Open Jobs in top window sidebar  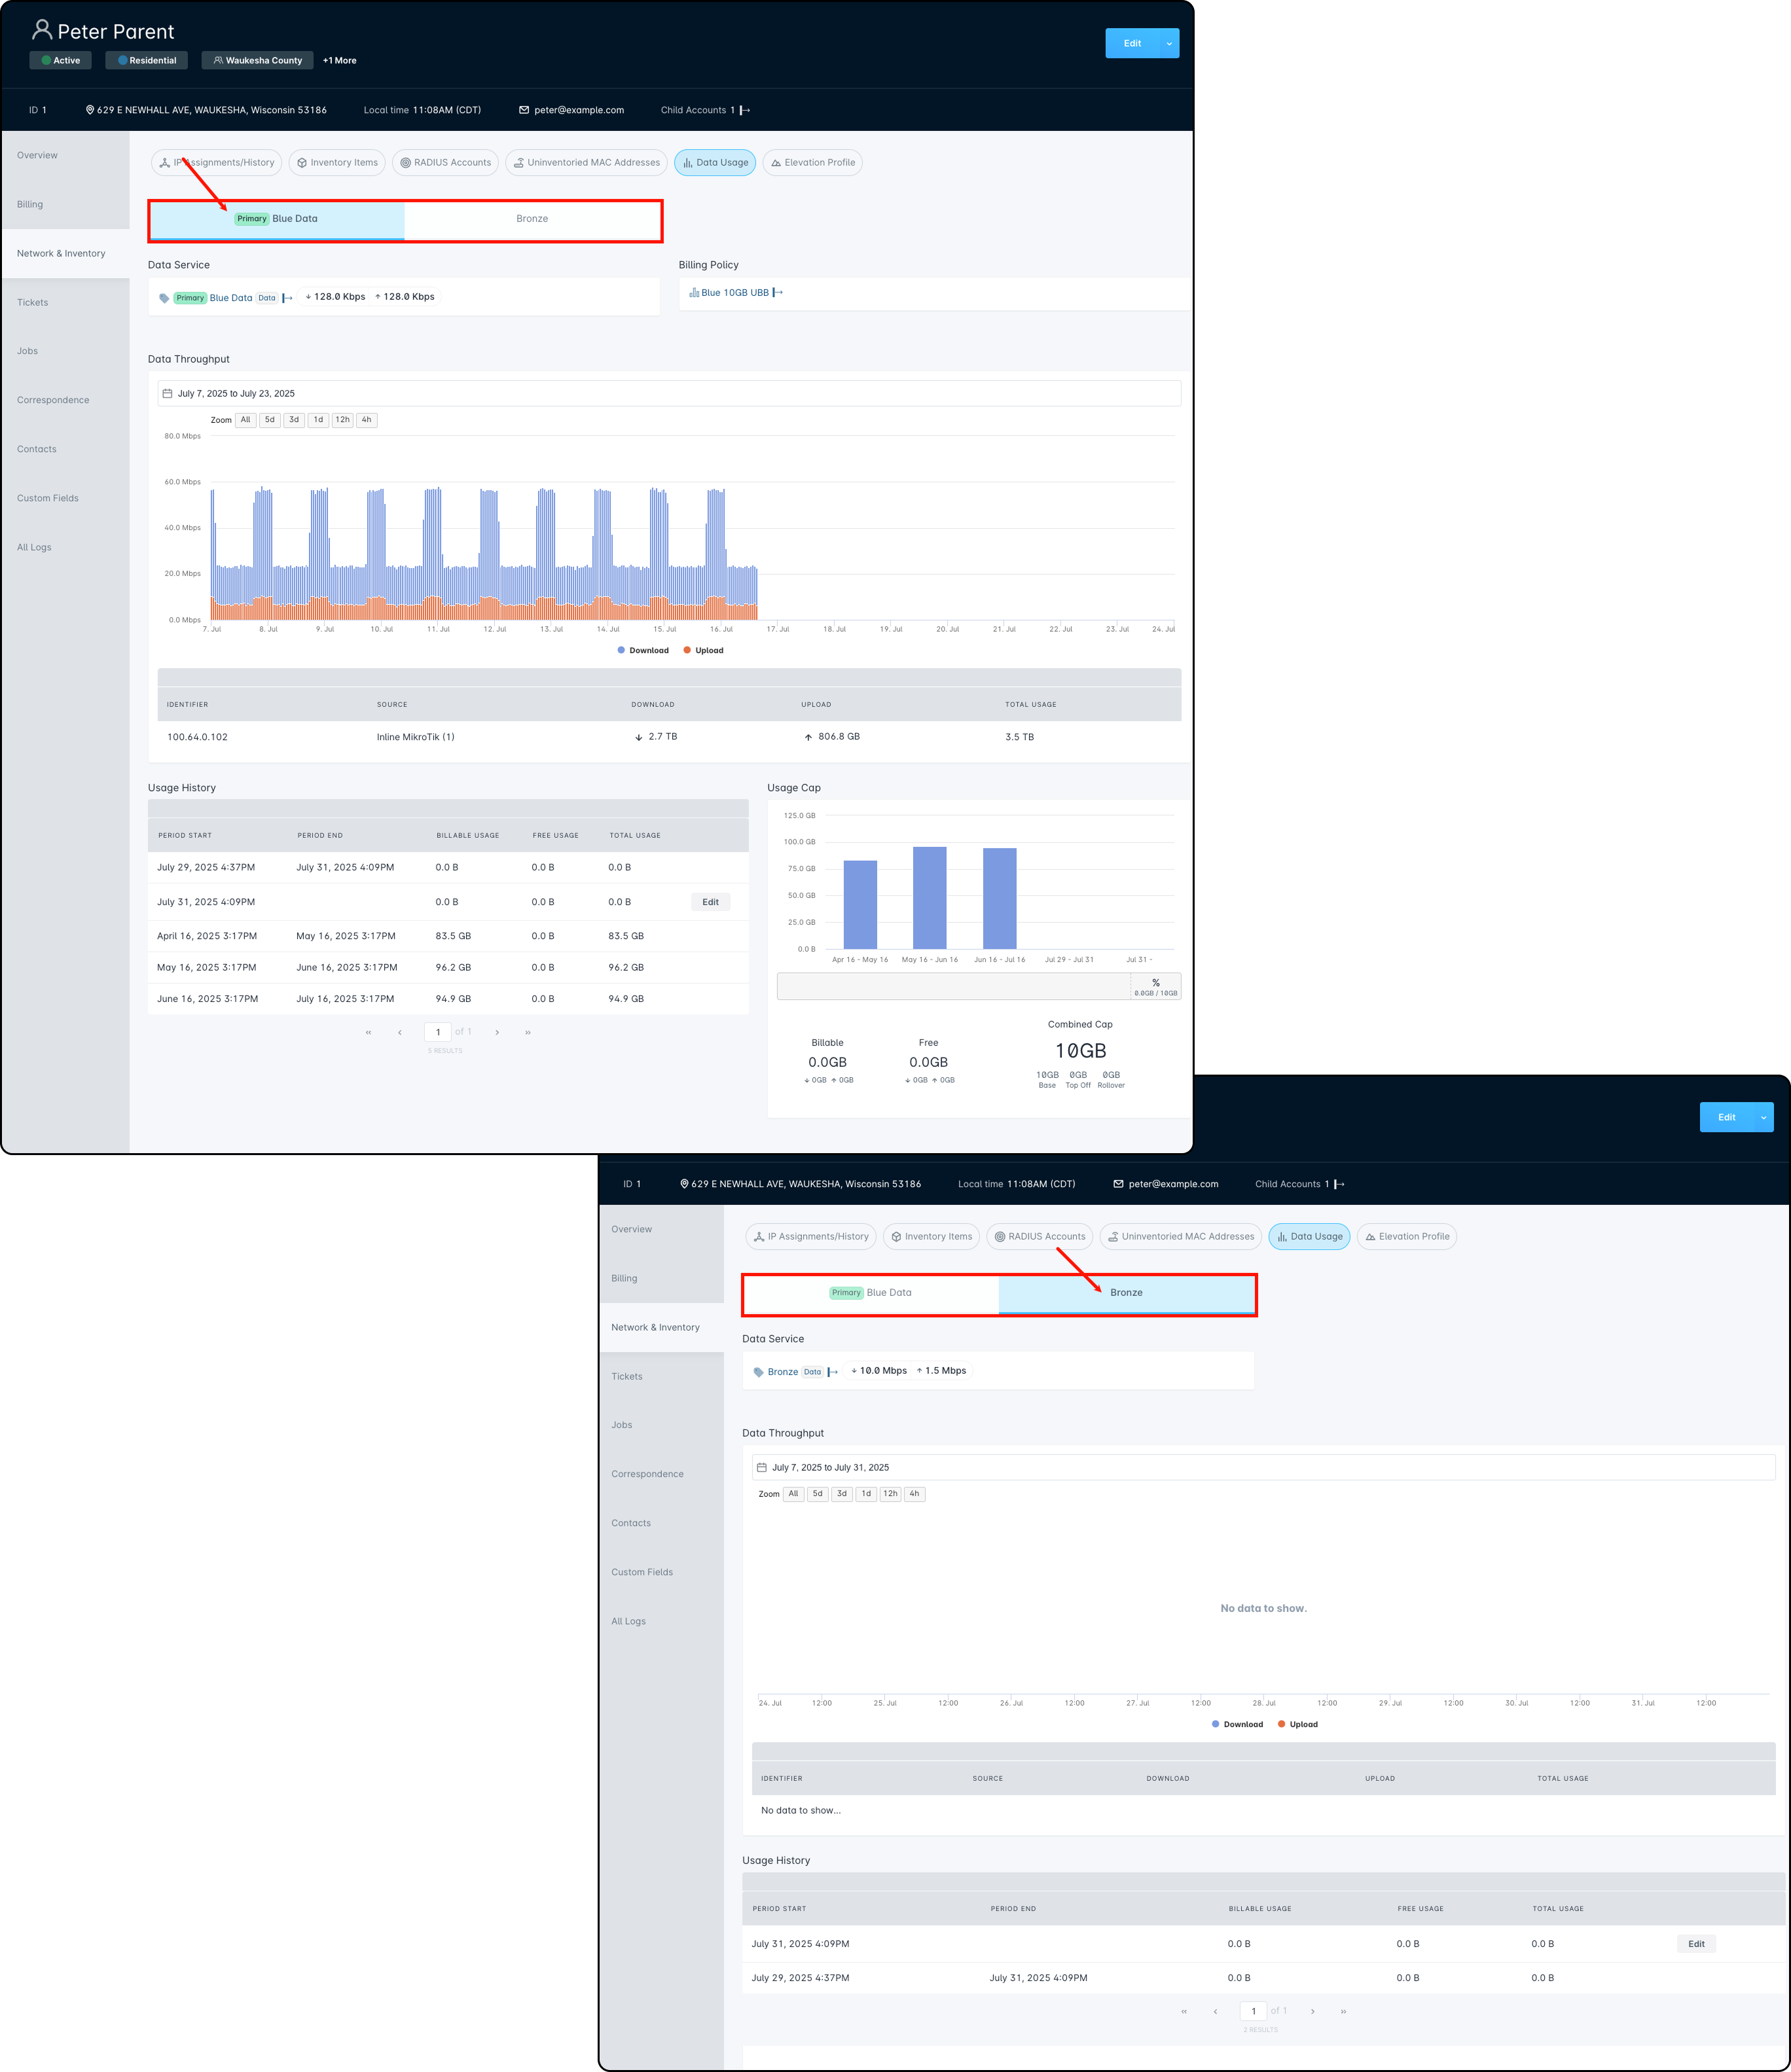(x=27, y=351)
